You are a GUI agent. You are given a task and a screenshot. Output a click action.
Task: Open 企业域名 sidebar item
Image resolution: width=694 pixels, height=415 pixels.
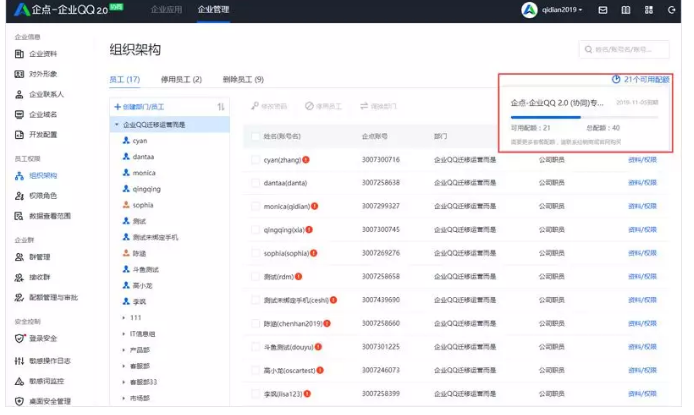click(36, 115)
